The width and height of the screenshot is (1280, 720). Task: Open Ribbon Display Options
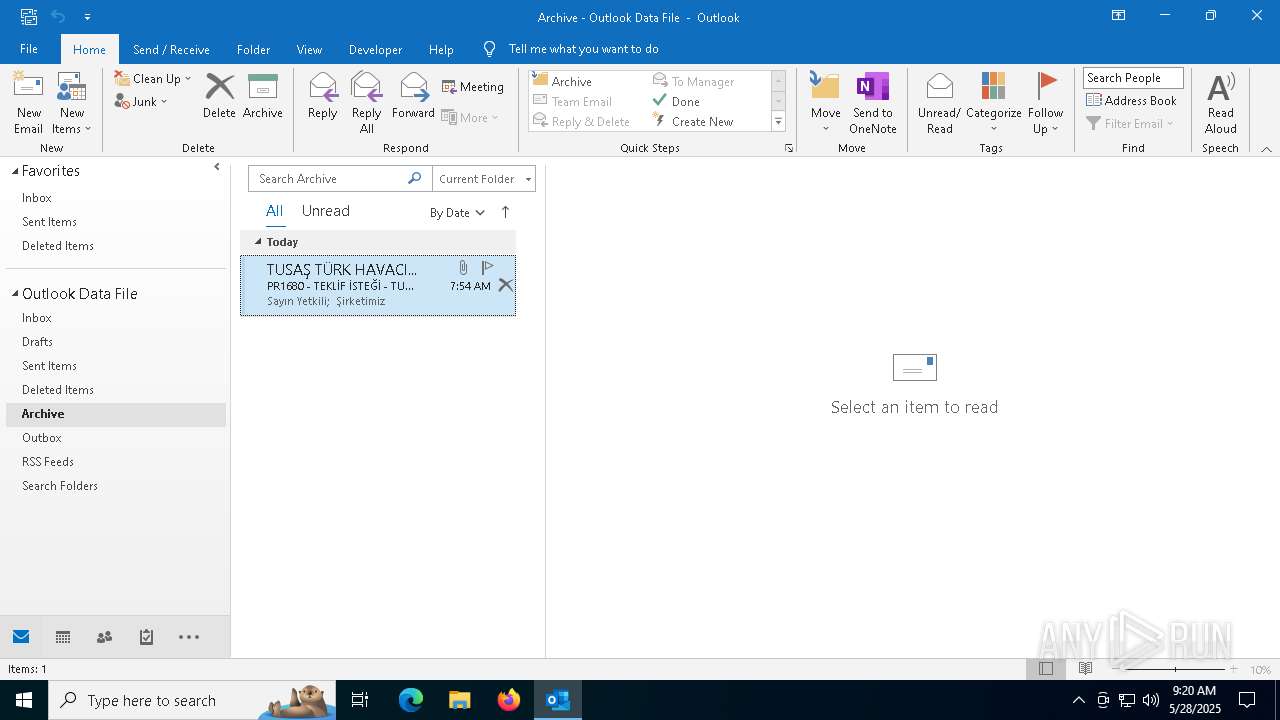coord(1118,16)
